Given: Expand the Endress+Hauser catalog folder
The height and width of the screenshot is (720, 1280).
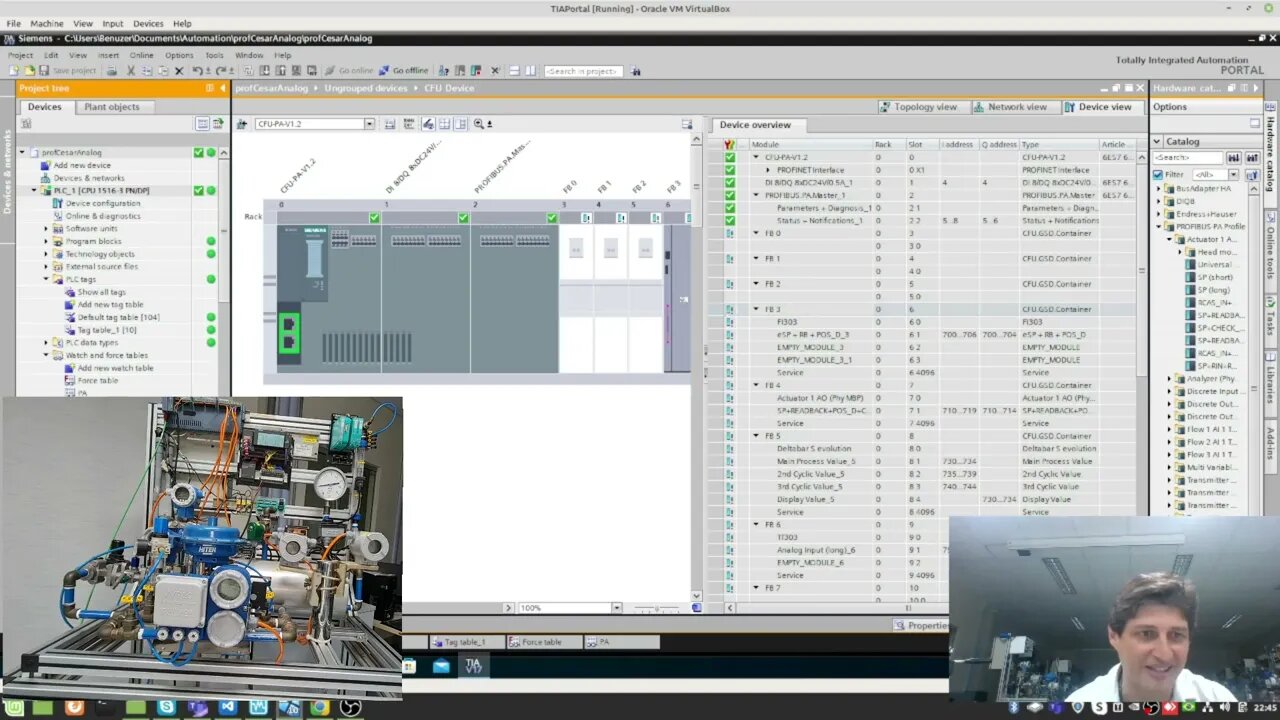Looking at the screenshot, I should 1160,214.
